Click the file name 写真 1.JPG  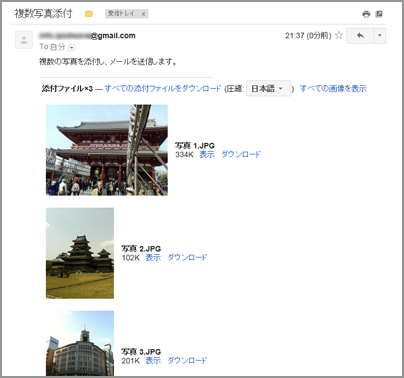point(195,146)
